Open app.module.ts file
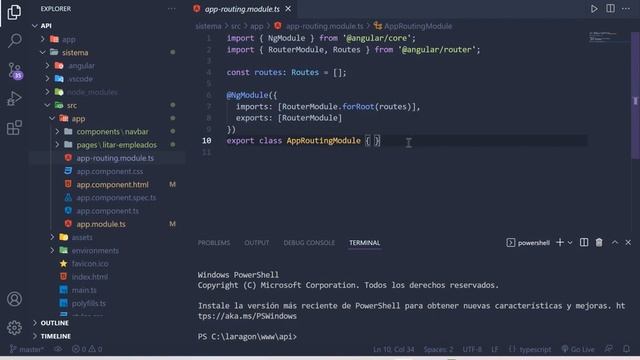The image size is (640, 360). point(101,224)
